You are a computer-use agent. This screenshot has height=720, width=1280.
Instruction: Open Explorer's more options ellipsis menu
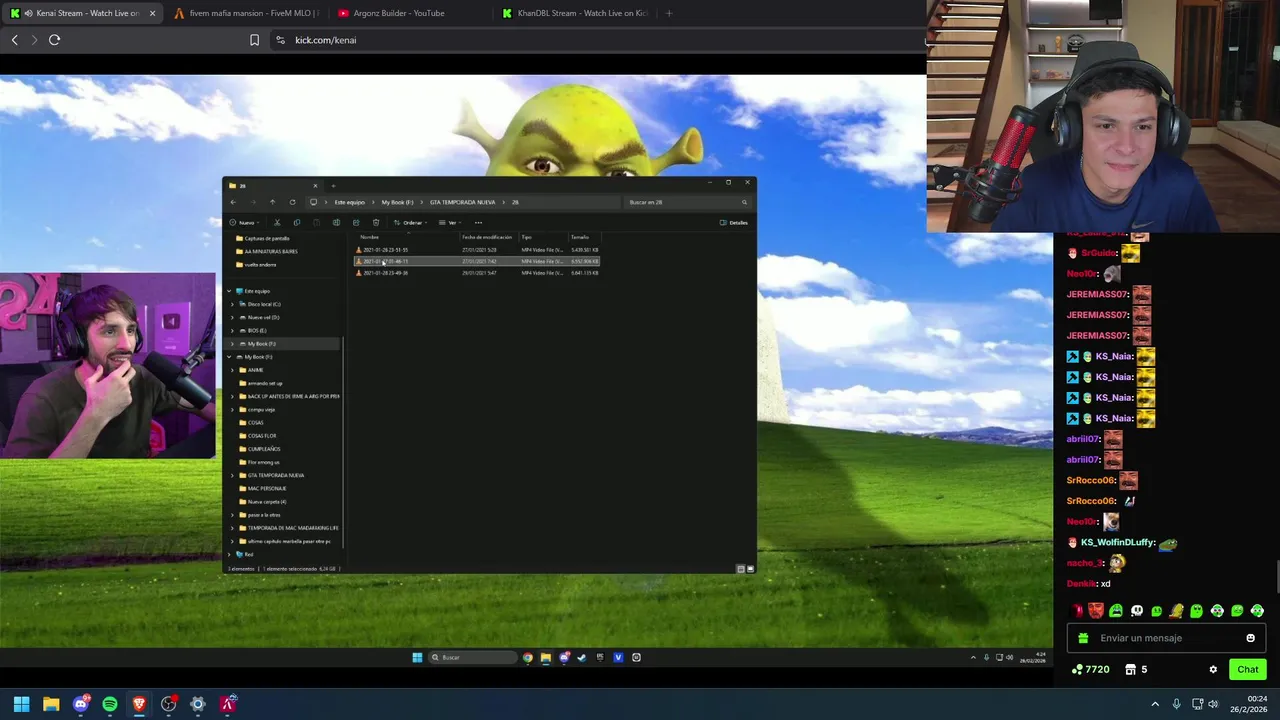(478, 223)
